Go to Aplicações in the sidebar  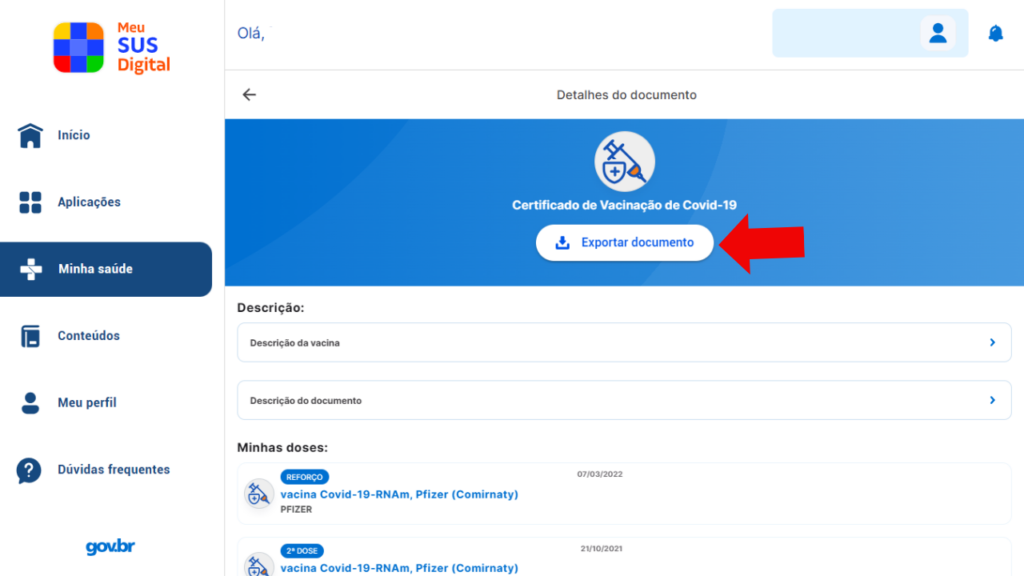pyautogui.click(x=89, y=202)
